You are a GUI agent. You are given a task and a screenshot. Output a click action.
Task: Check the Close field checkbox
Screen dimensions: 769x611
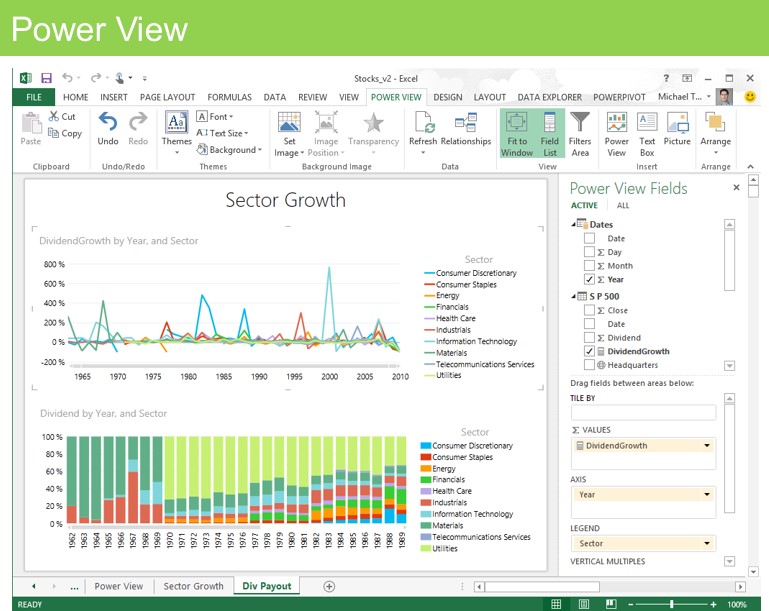click(590, 310)
